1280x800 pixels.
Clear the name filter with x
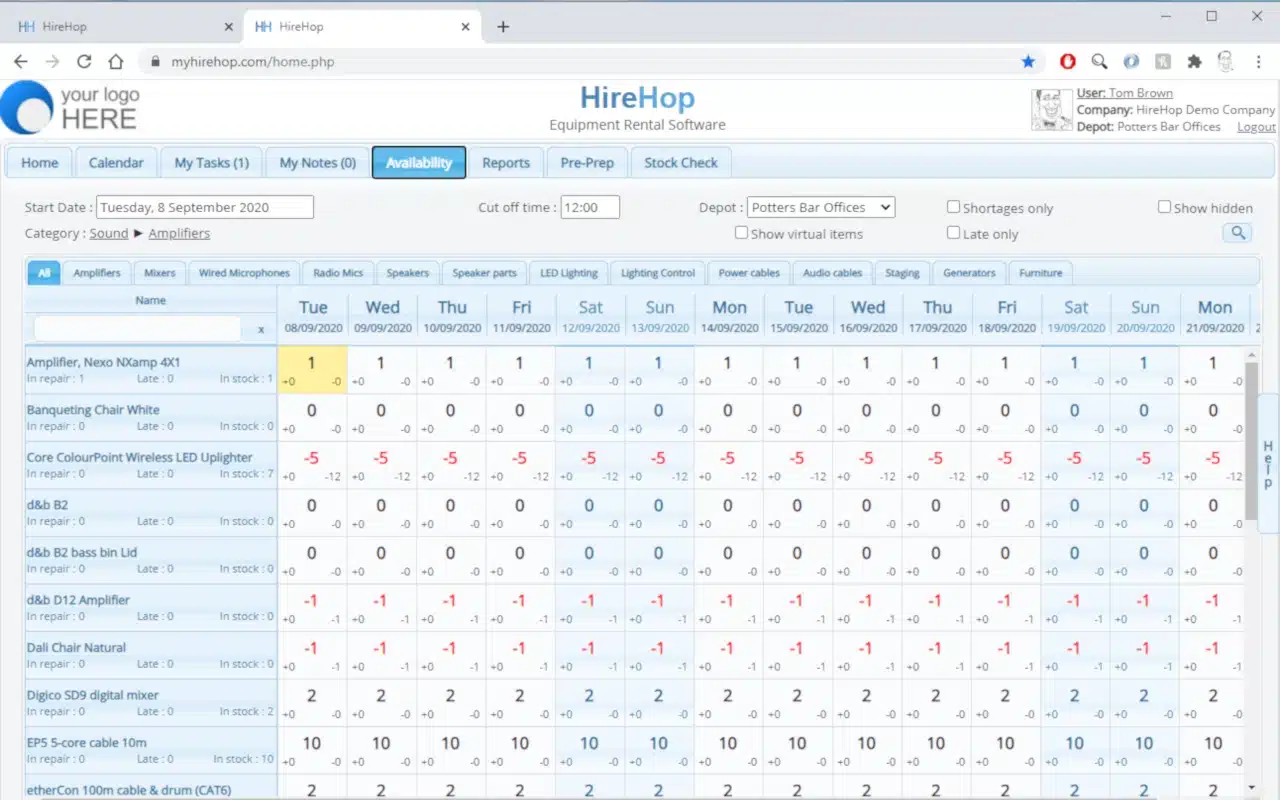(261, 329)
